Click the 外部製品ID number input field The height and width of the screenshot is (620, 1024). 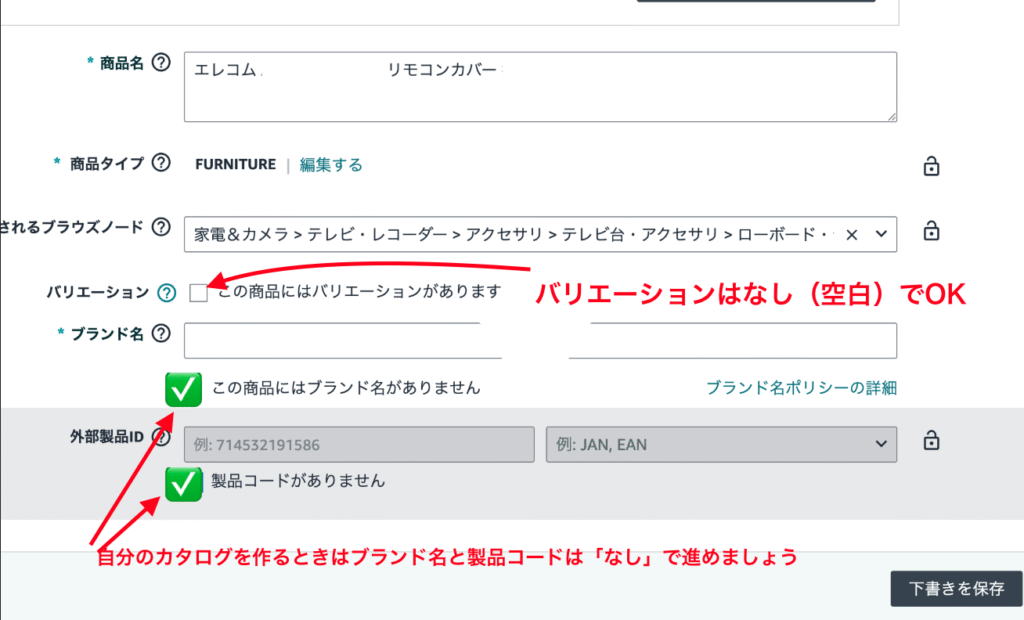click(x=360, y=444)
